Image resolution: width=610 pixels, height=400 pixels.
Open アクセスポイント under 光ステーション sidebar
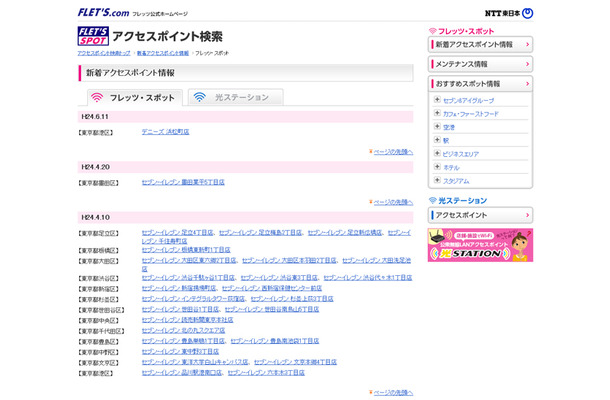tap(480, 215)
